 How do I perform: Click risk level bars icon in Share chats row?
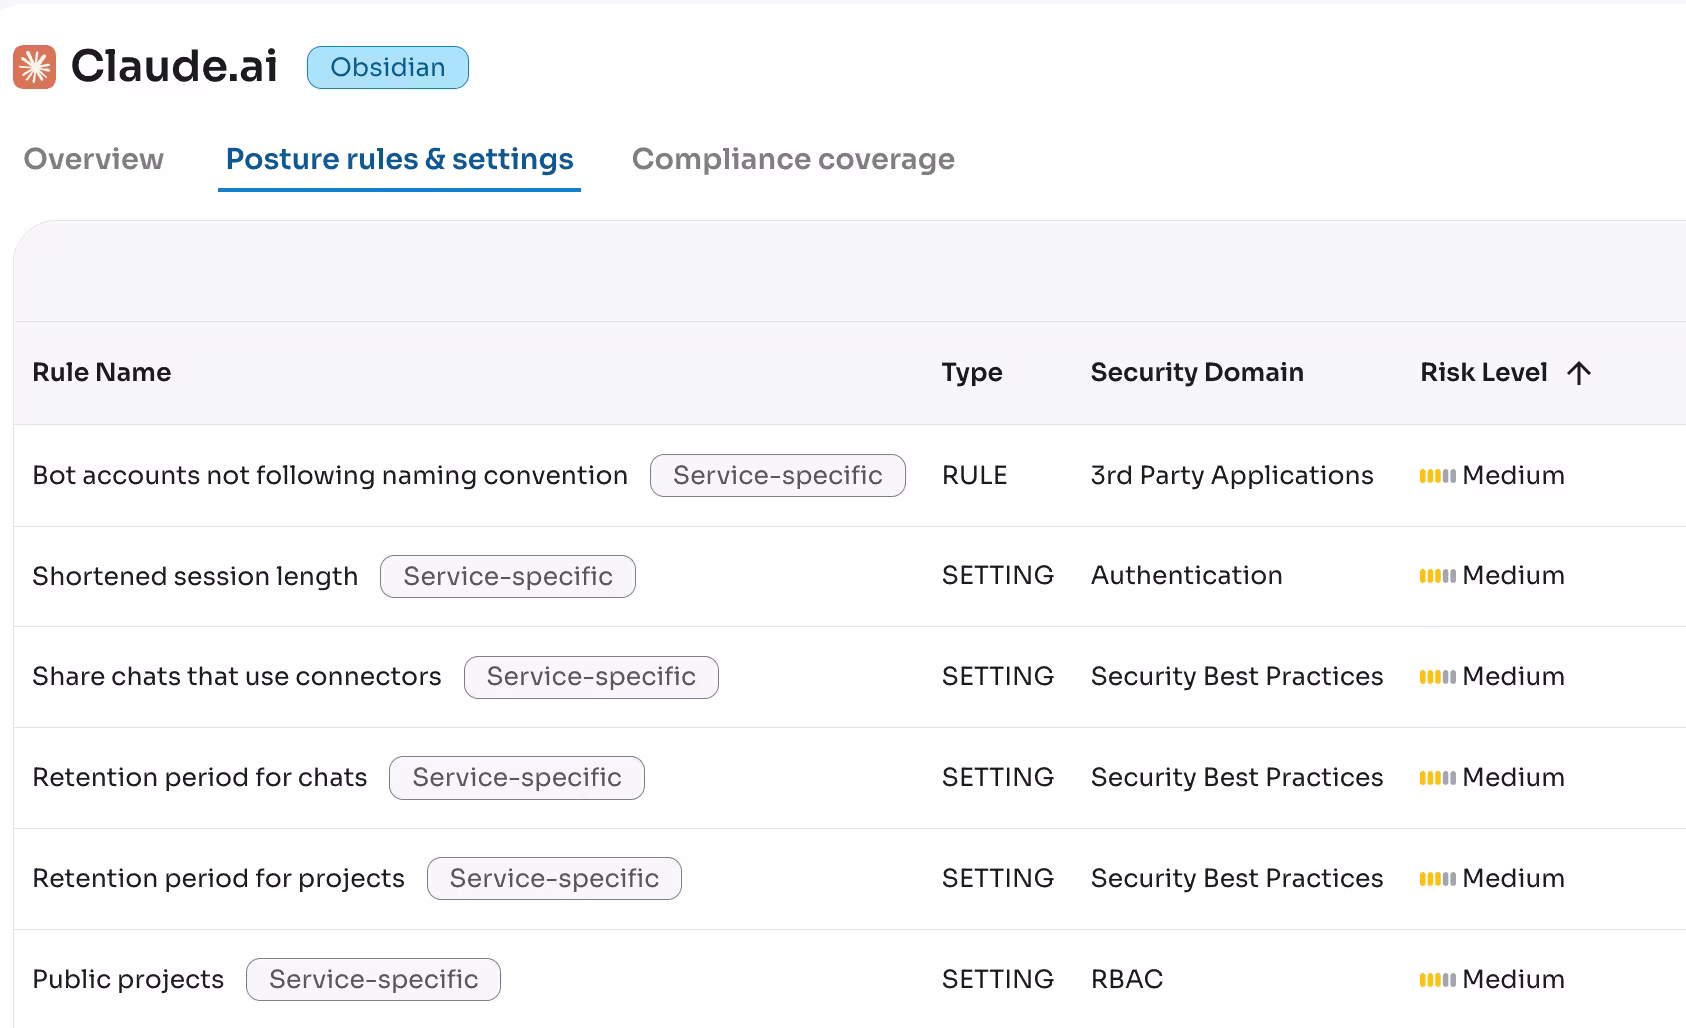[1438, 677]
